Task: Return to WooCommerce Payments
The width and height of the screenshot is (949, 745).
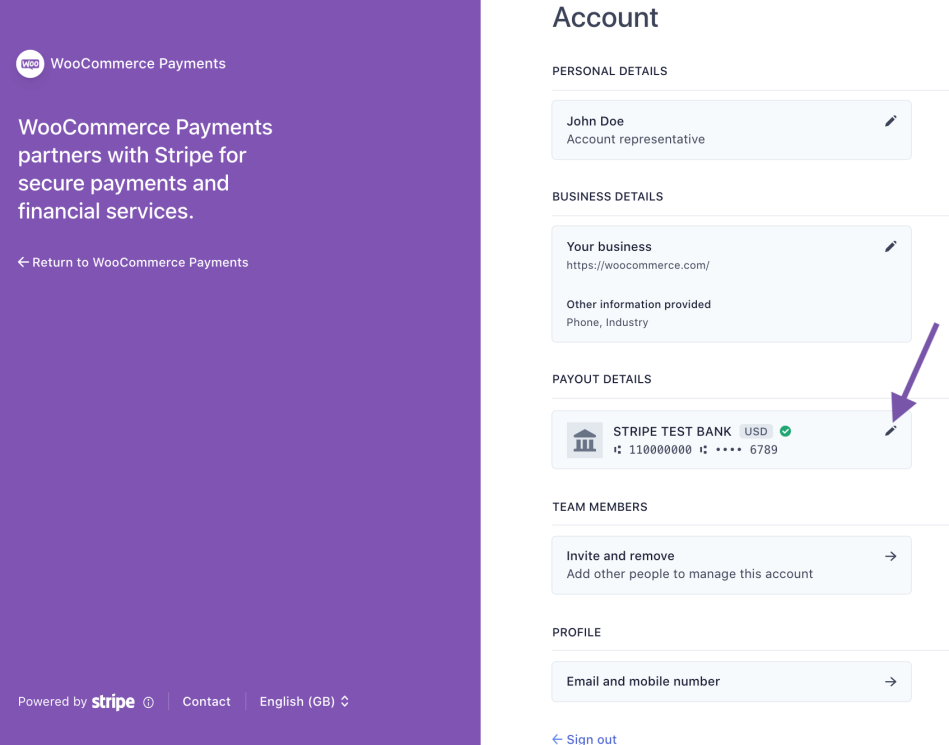Action: 133,262
